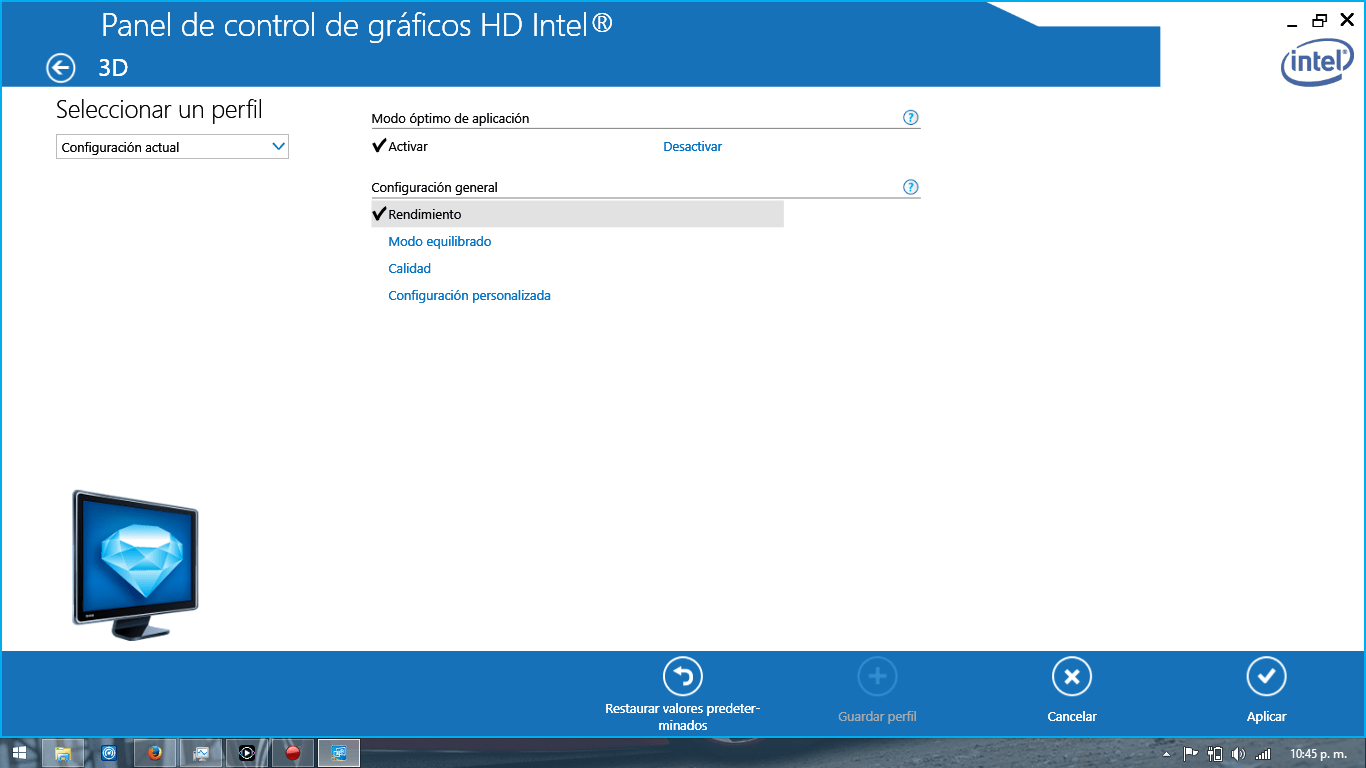Click the Aplicar checkmark icon

[x=1266, y=677]
